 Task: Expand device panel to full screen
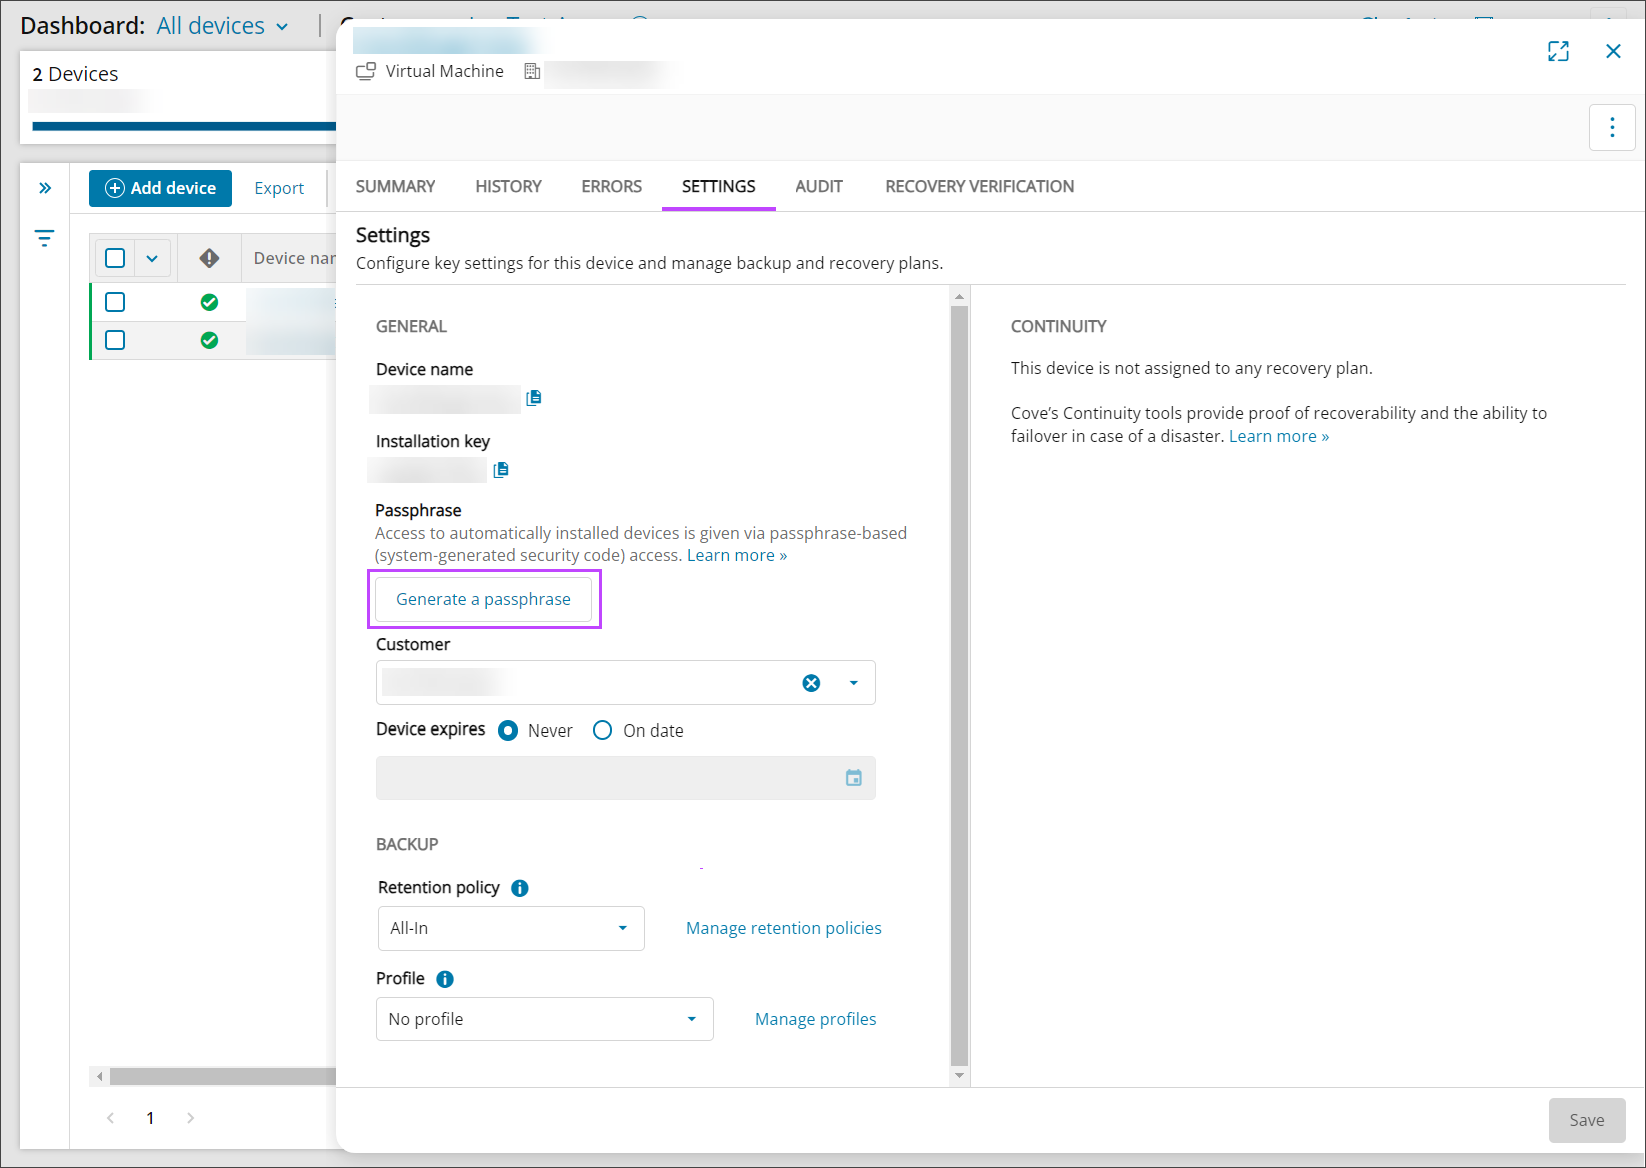click(1558, 52)
